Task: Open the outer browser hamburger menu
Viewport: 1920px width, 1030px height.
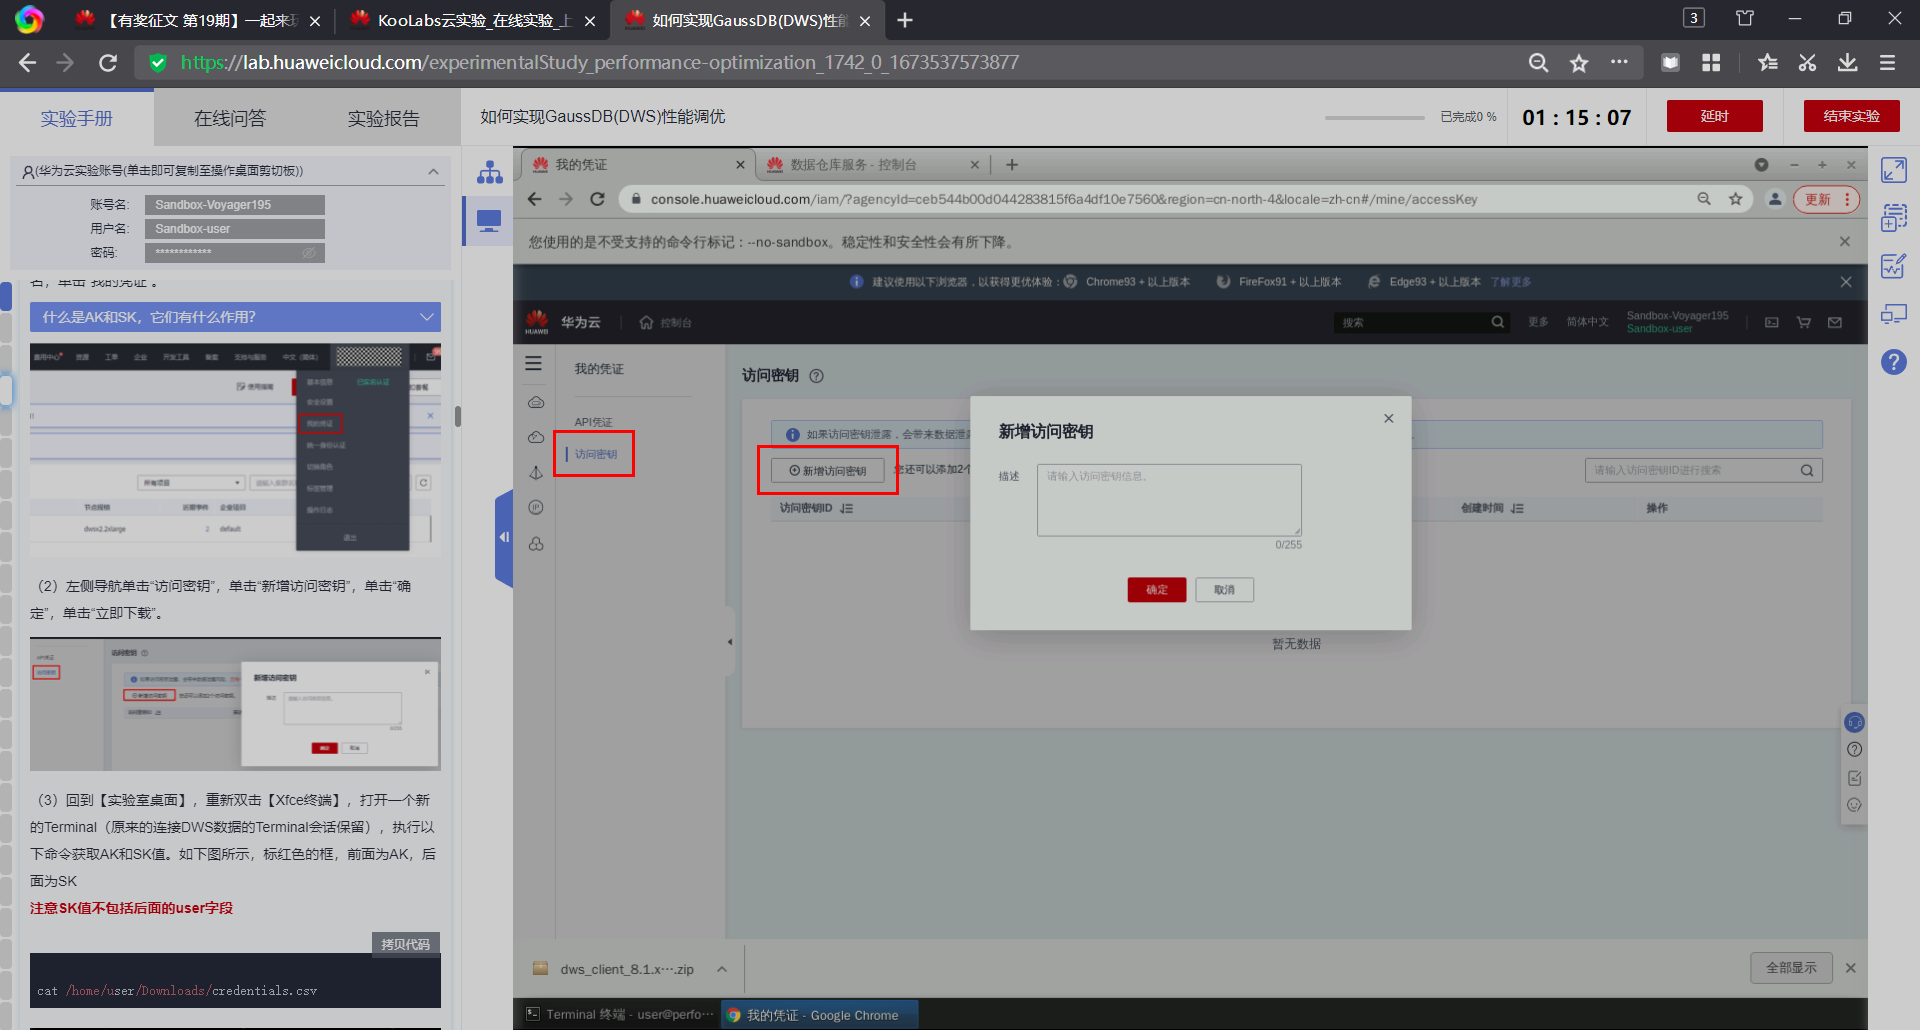Action: 1888,63
